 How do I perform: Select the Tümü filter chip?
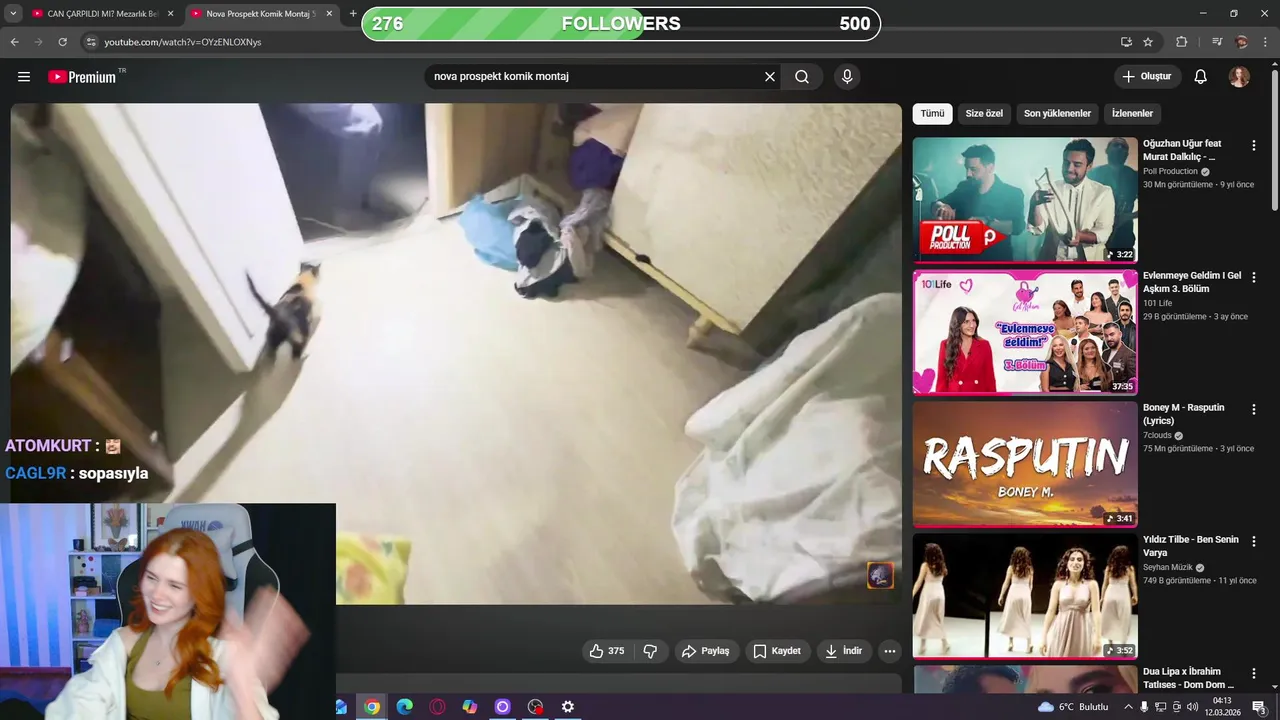932,114
